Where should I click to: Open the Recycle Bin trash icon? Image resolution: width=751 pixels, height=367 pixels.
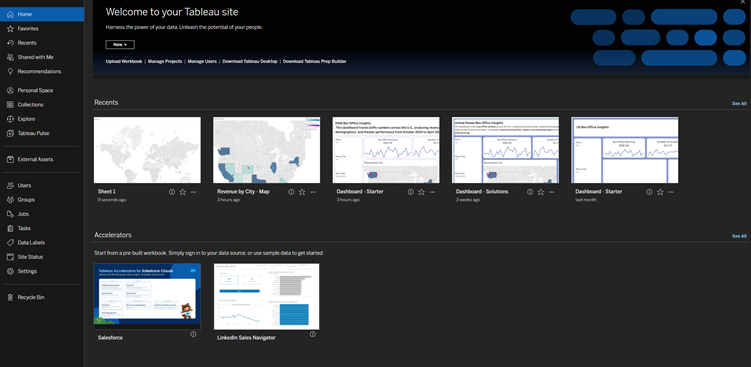coord(10,298)
